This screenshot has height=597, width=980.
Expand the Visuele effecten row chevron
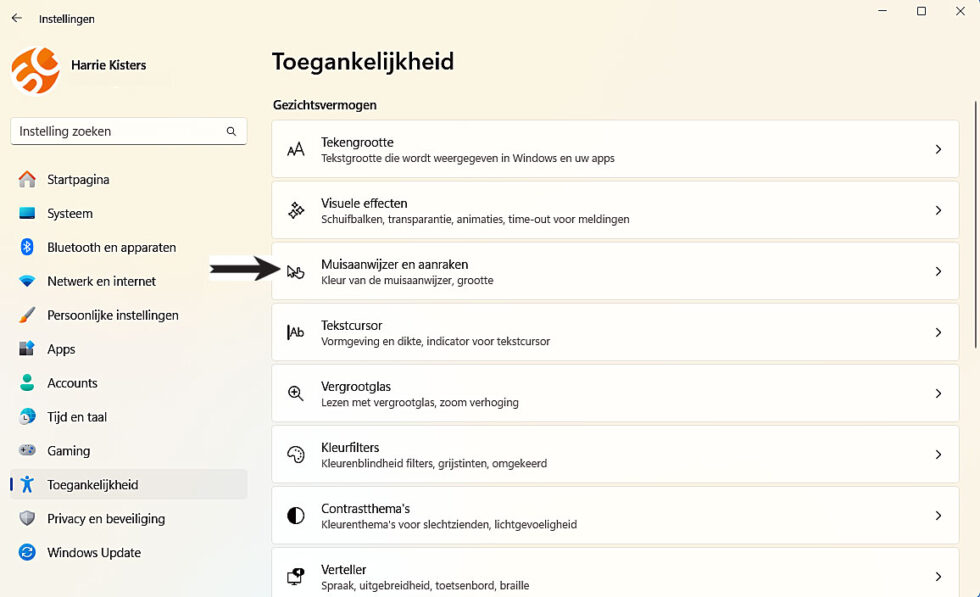[938, 209]
